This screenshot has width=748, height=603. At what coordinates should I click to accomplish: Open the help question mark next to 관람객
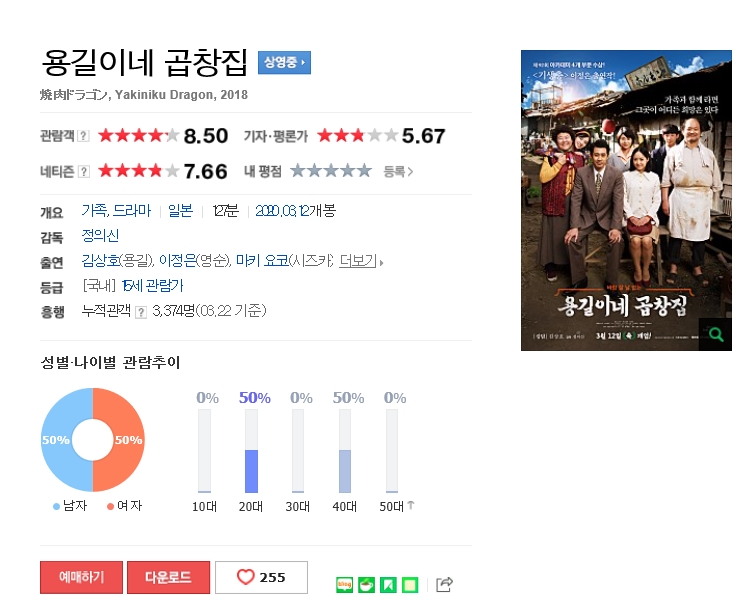(83, 136)
